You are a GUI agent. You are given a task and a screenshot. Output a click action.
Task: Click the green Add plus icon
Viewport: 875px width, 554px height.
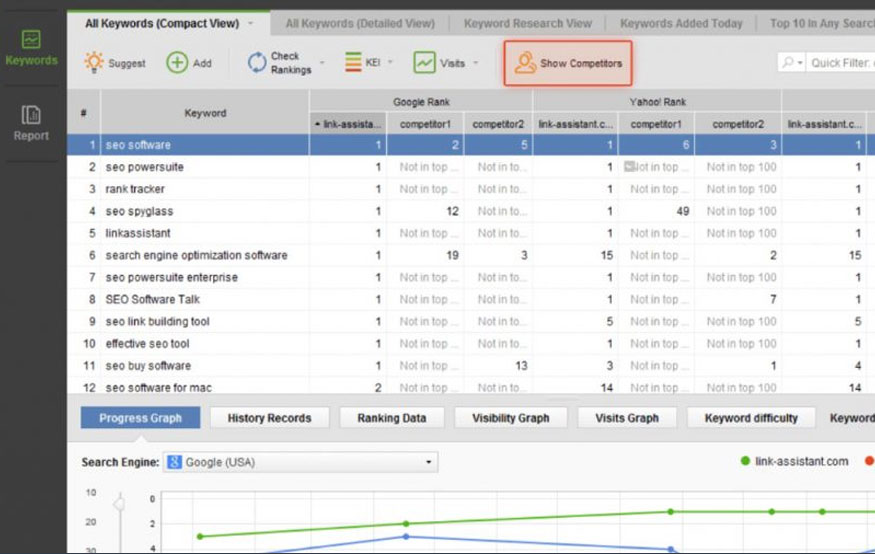[x=177, y=62]
